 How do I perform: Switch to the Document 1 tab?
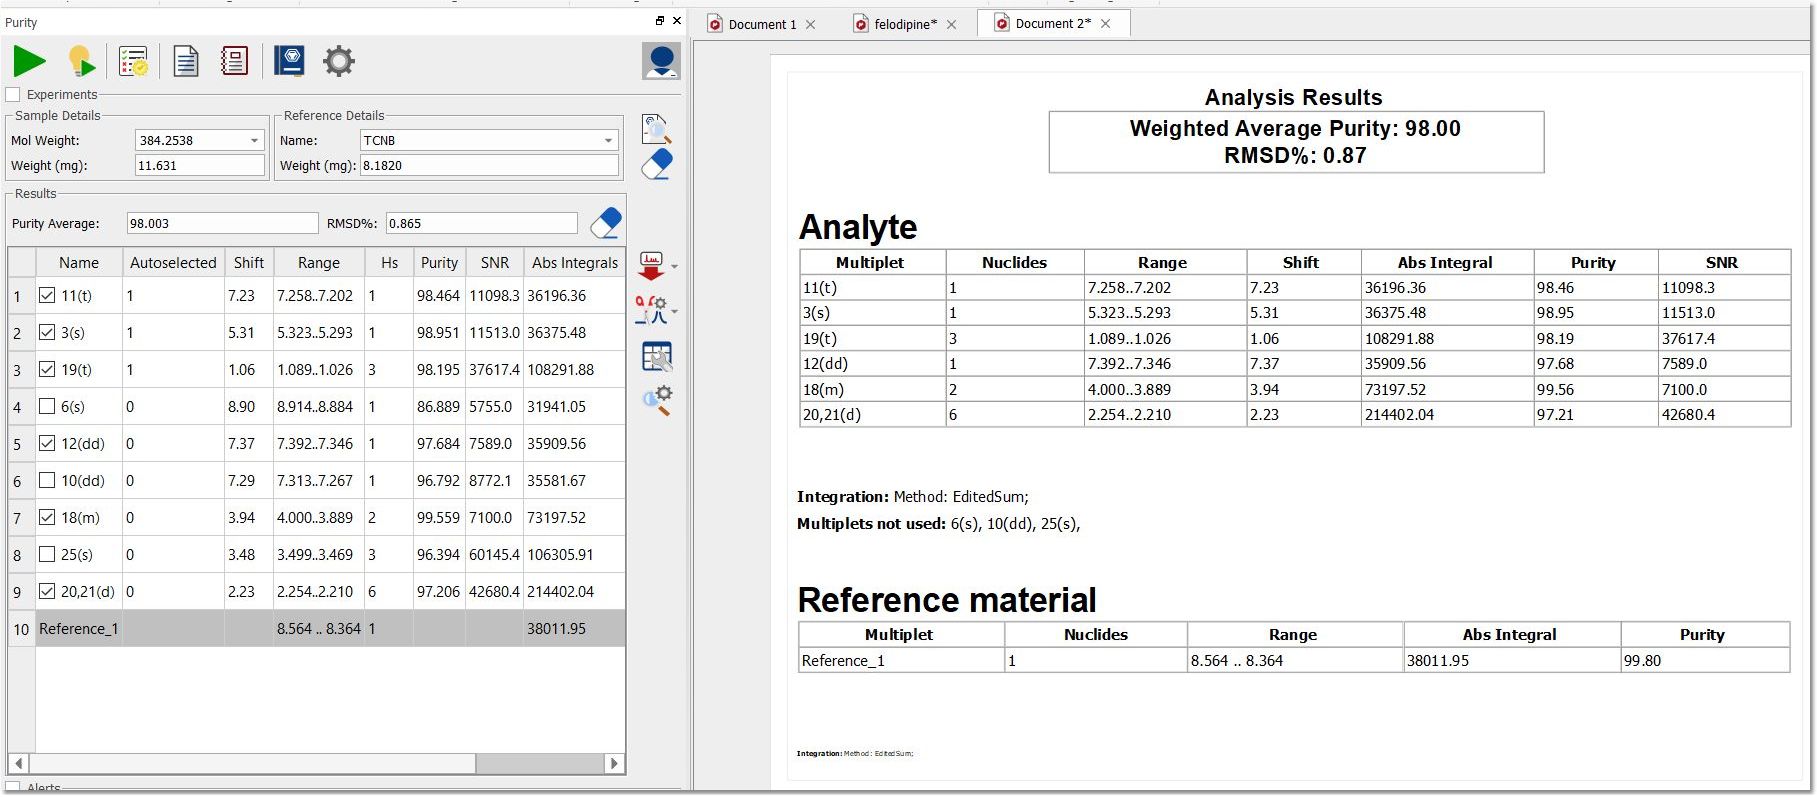click(762, 24)
